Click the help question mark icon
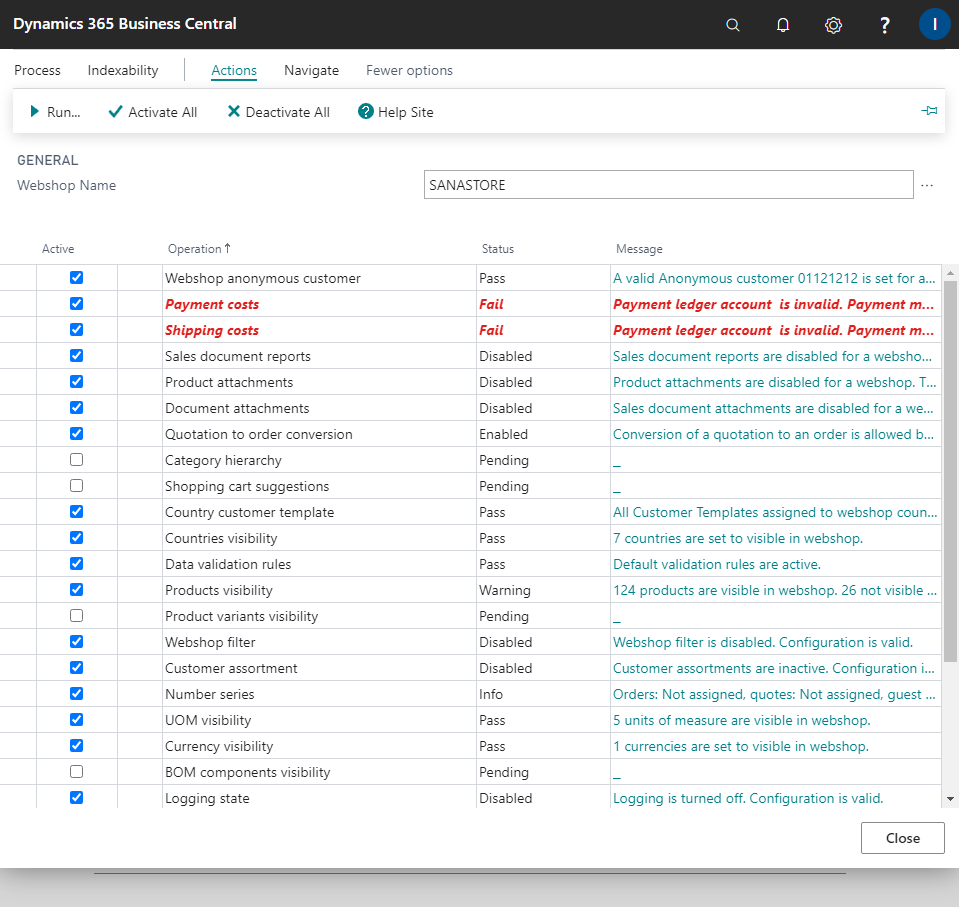Image resolution: width=959 pixels, height=907 pixels. click(884, 25)
